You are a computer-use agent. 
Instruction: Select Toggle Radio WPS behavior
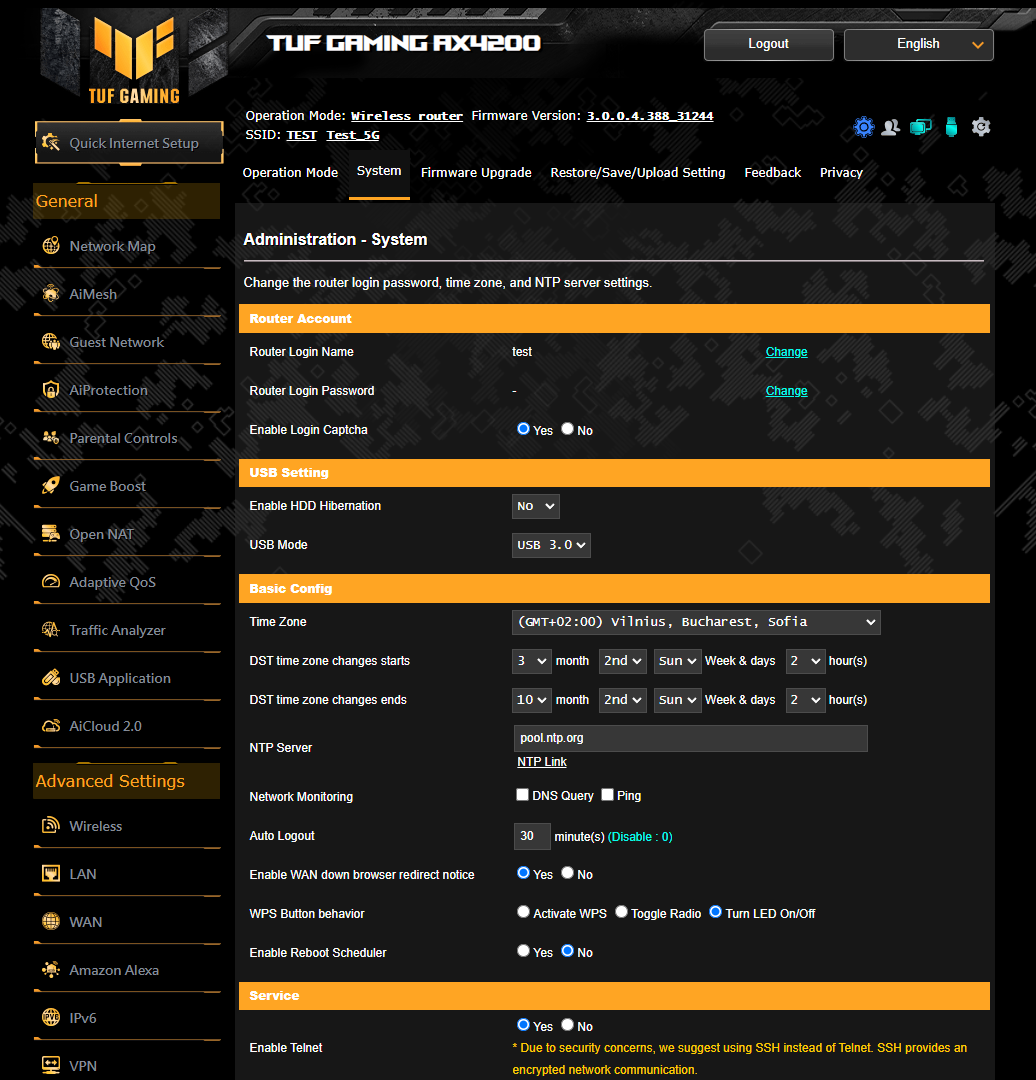[x=621, y=913]
